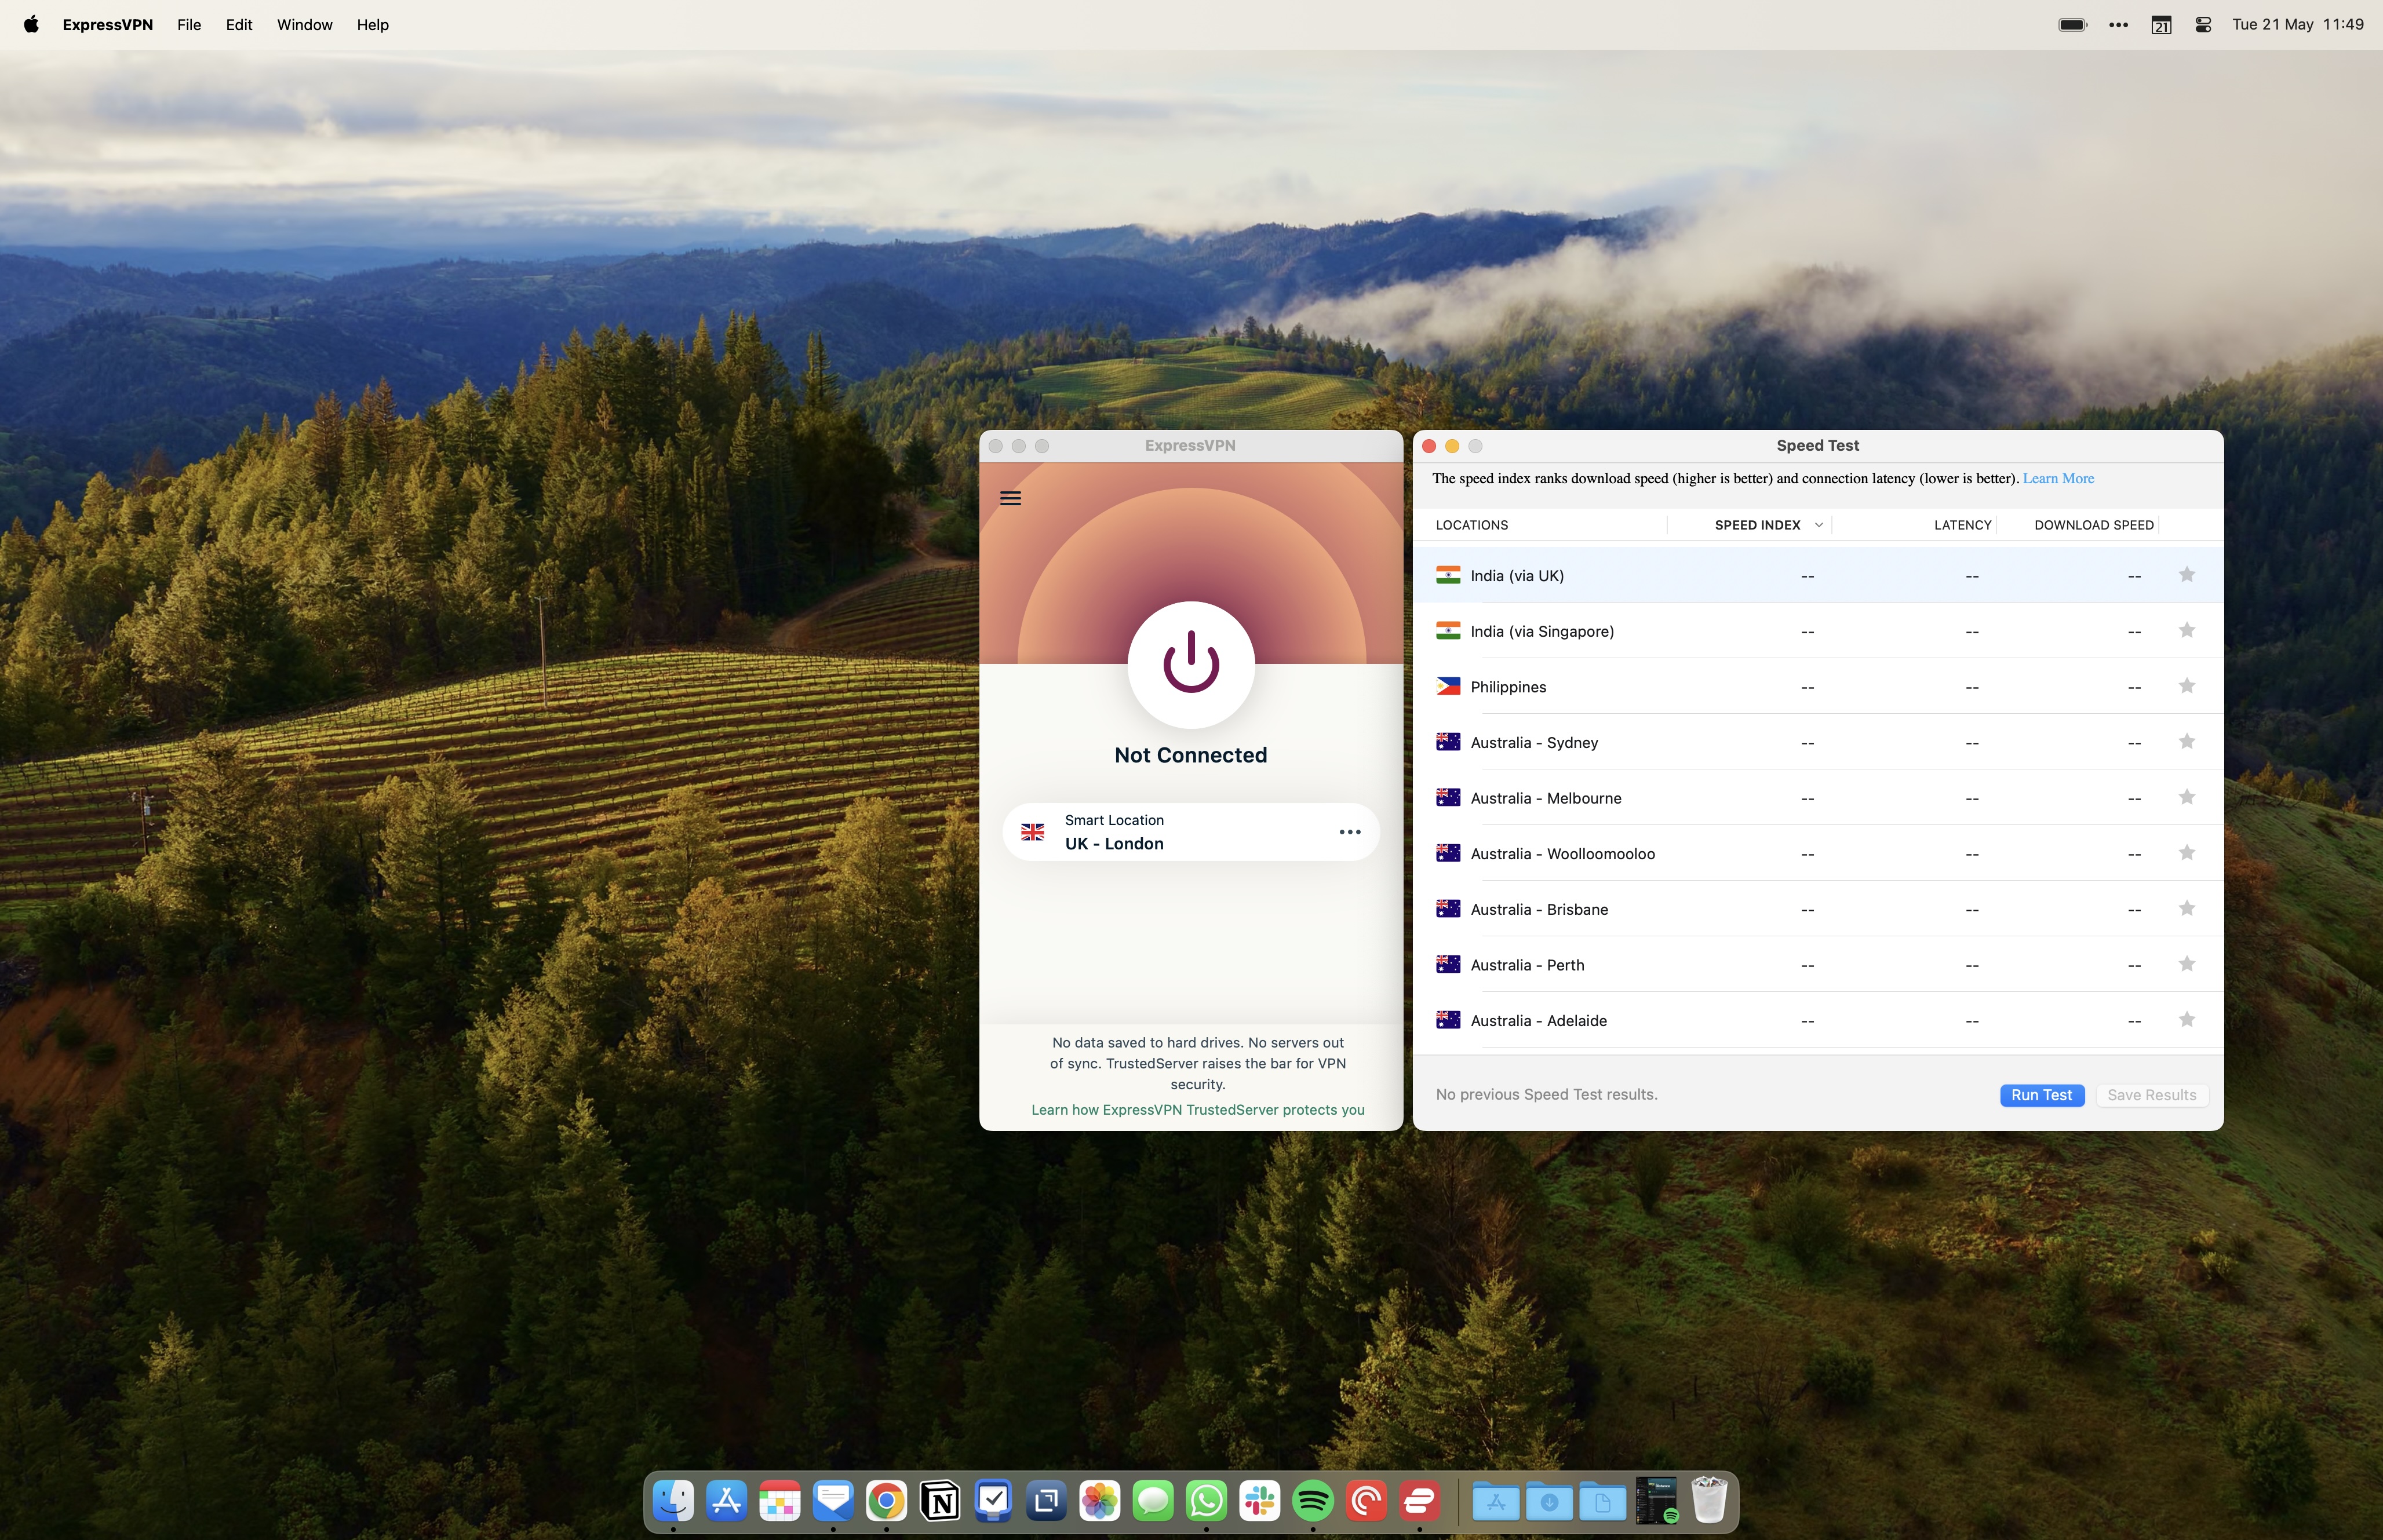Open Control Center in menu bar
Screen dimensions: 2383x1540
(2202, 25)
